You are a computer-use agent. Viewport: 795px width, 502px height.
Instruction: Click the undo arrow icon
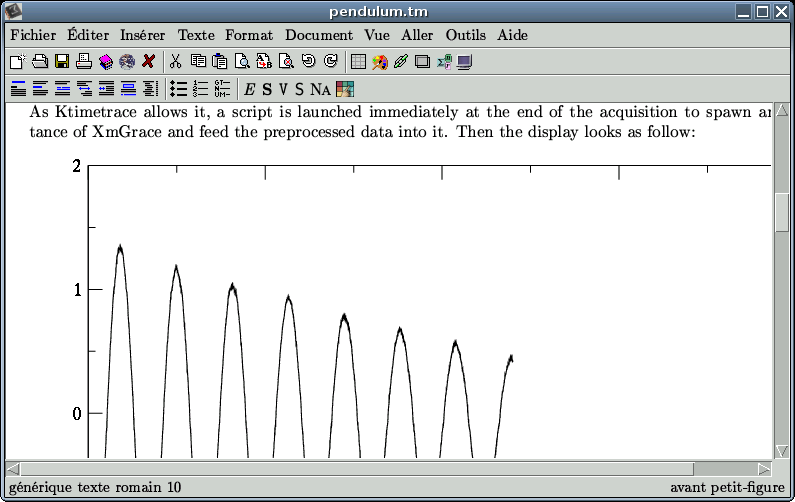point(308,62)
